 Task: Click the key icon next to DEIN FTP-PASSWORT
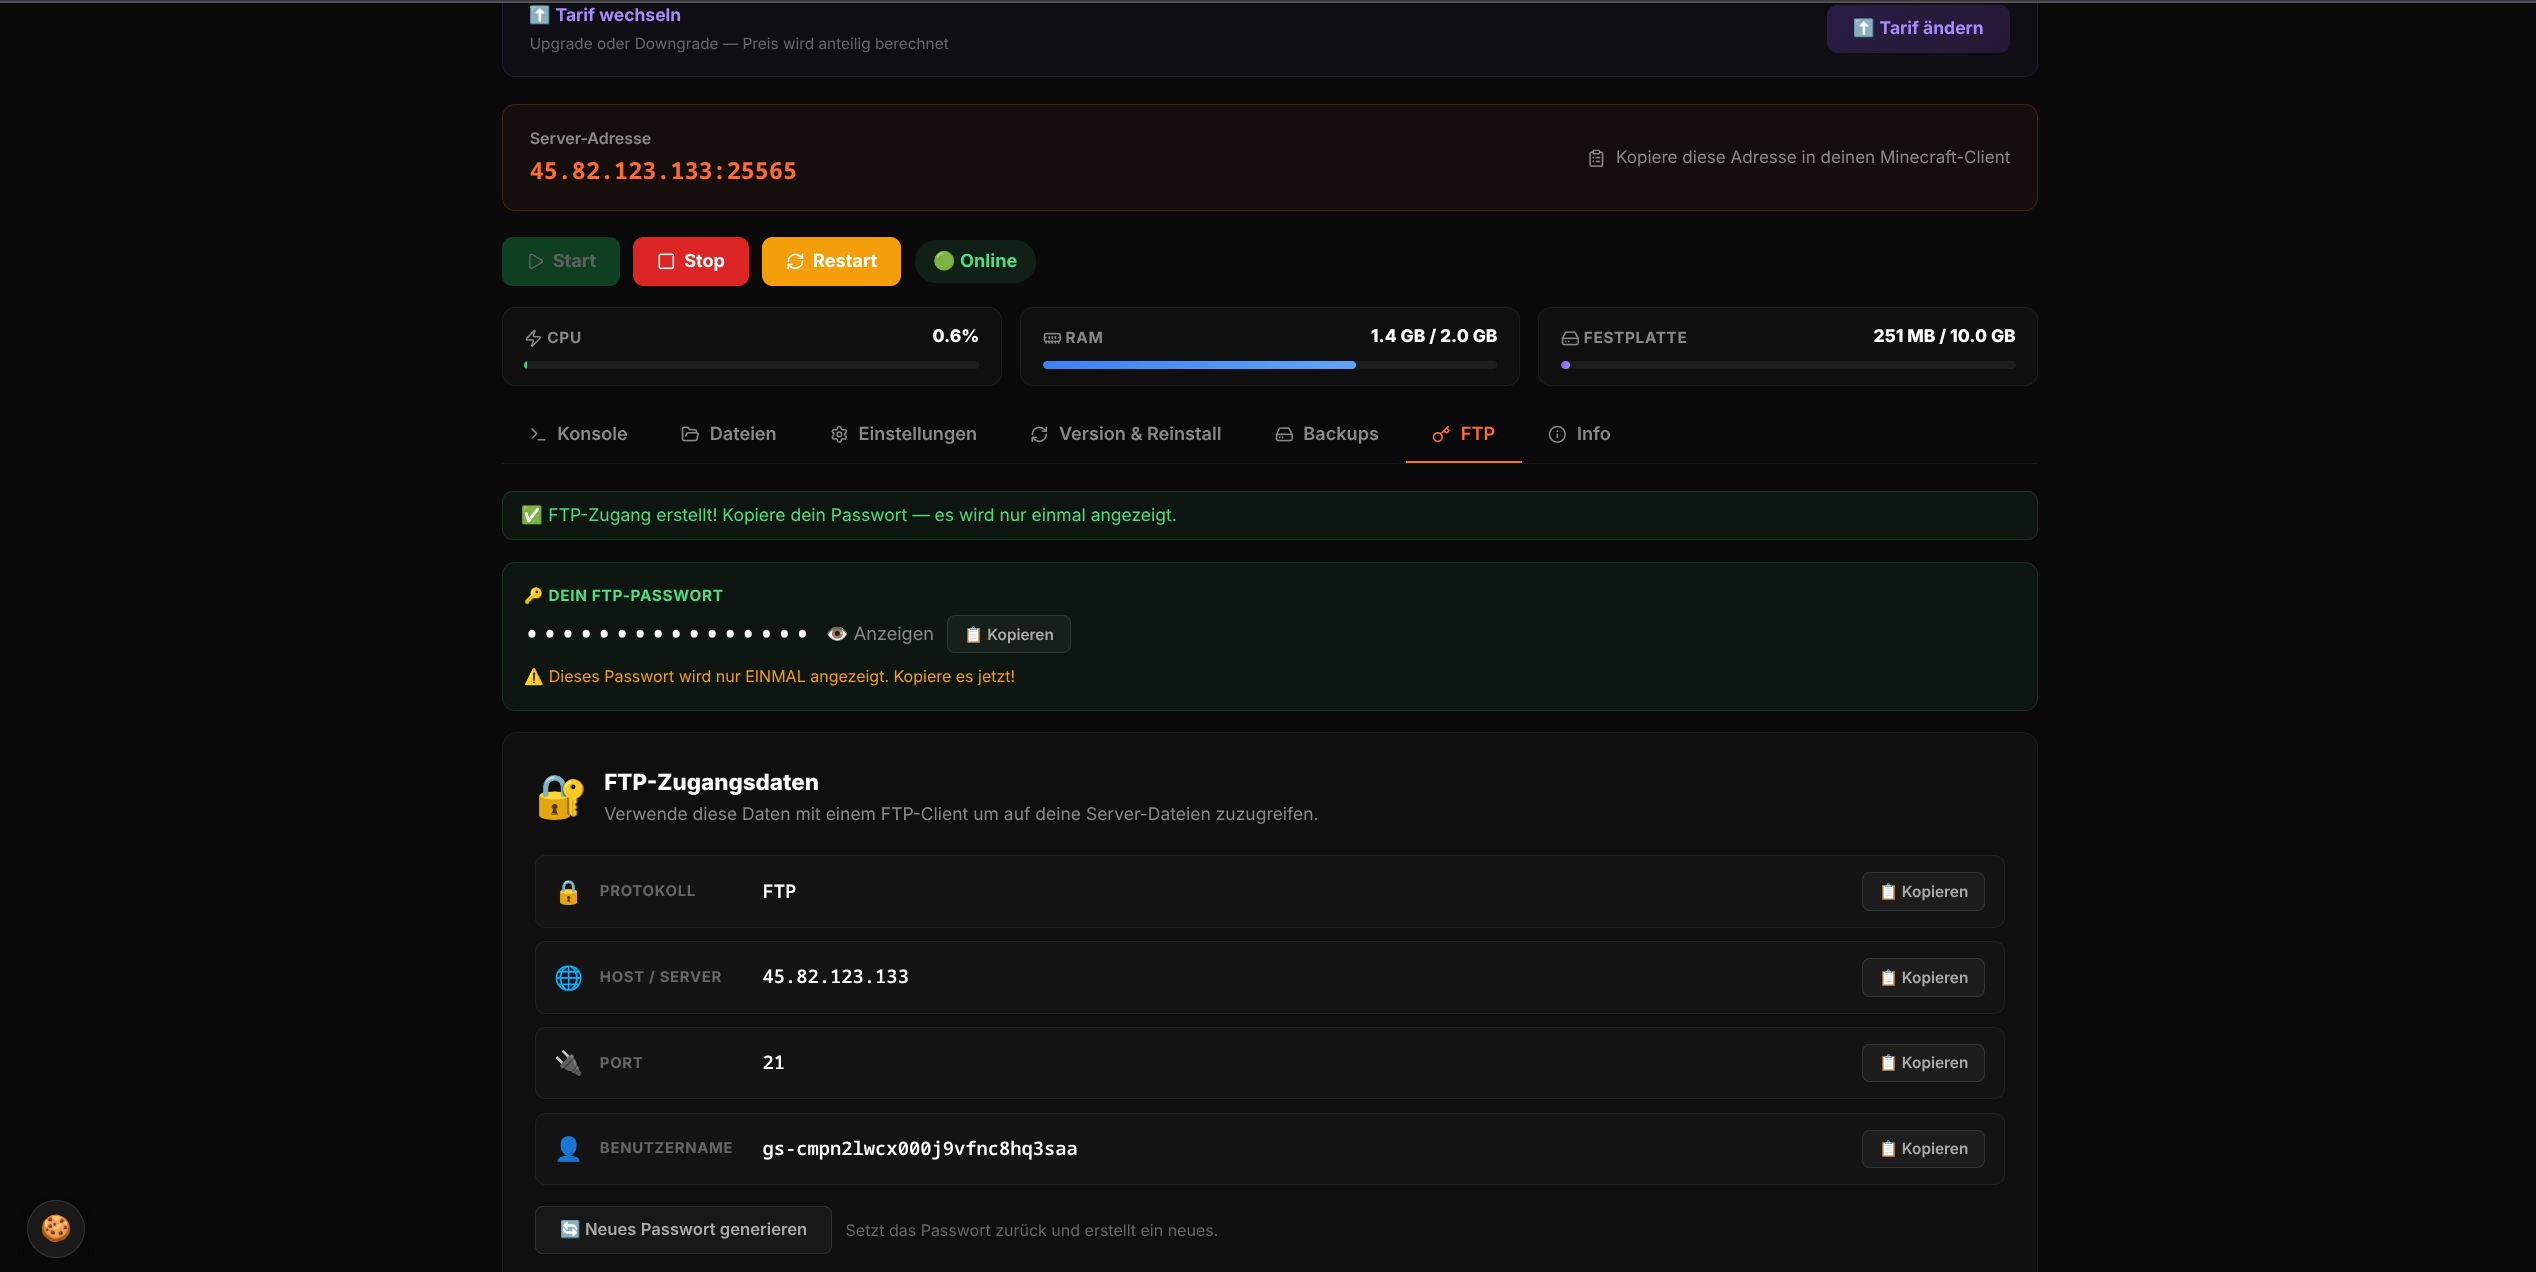(533, 595)
